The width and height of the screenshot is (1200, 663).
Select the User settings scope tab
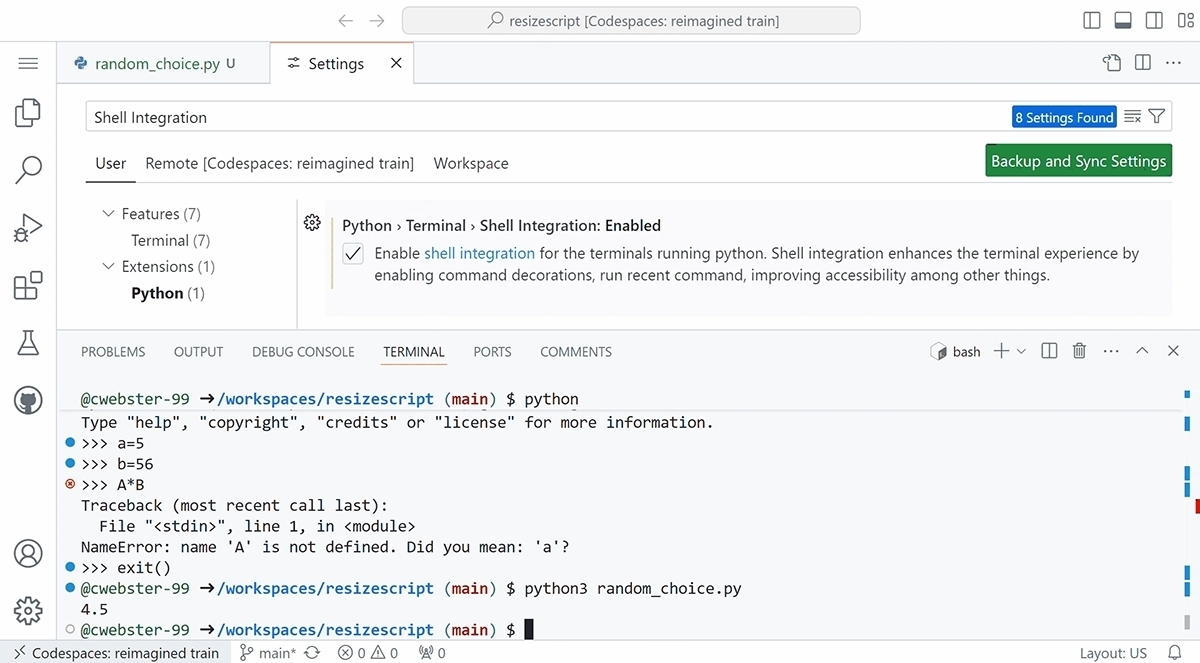click(x=110, y=163)
